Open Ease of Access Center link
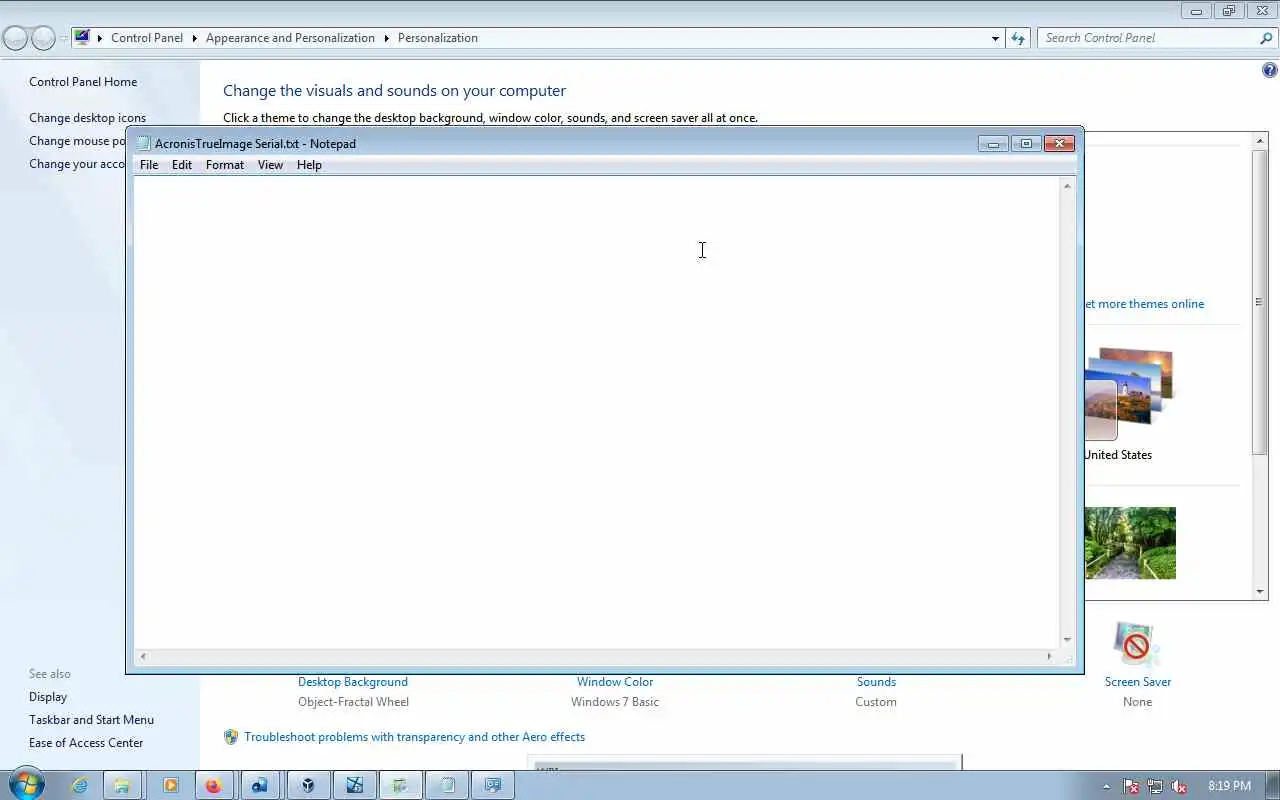Screen dimensions: 1280x800 86,743
